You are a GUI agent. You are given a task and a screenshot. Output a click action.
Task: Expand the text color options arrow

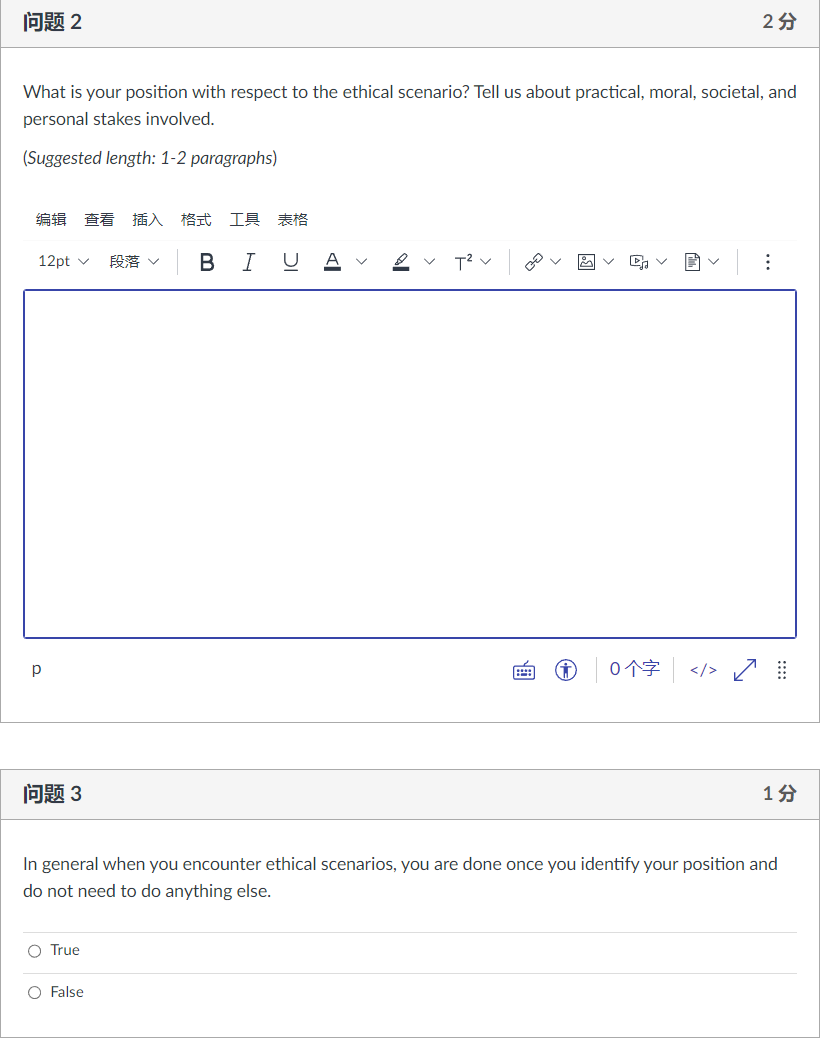pos(362,262)
